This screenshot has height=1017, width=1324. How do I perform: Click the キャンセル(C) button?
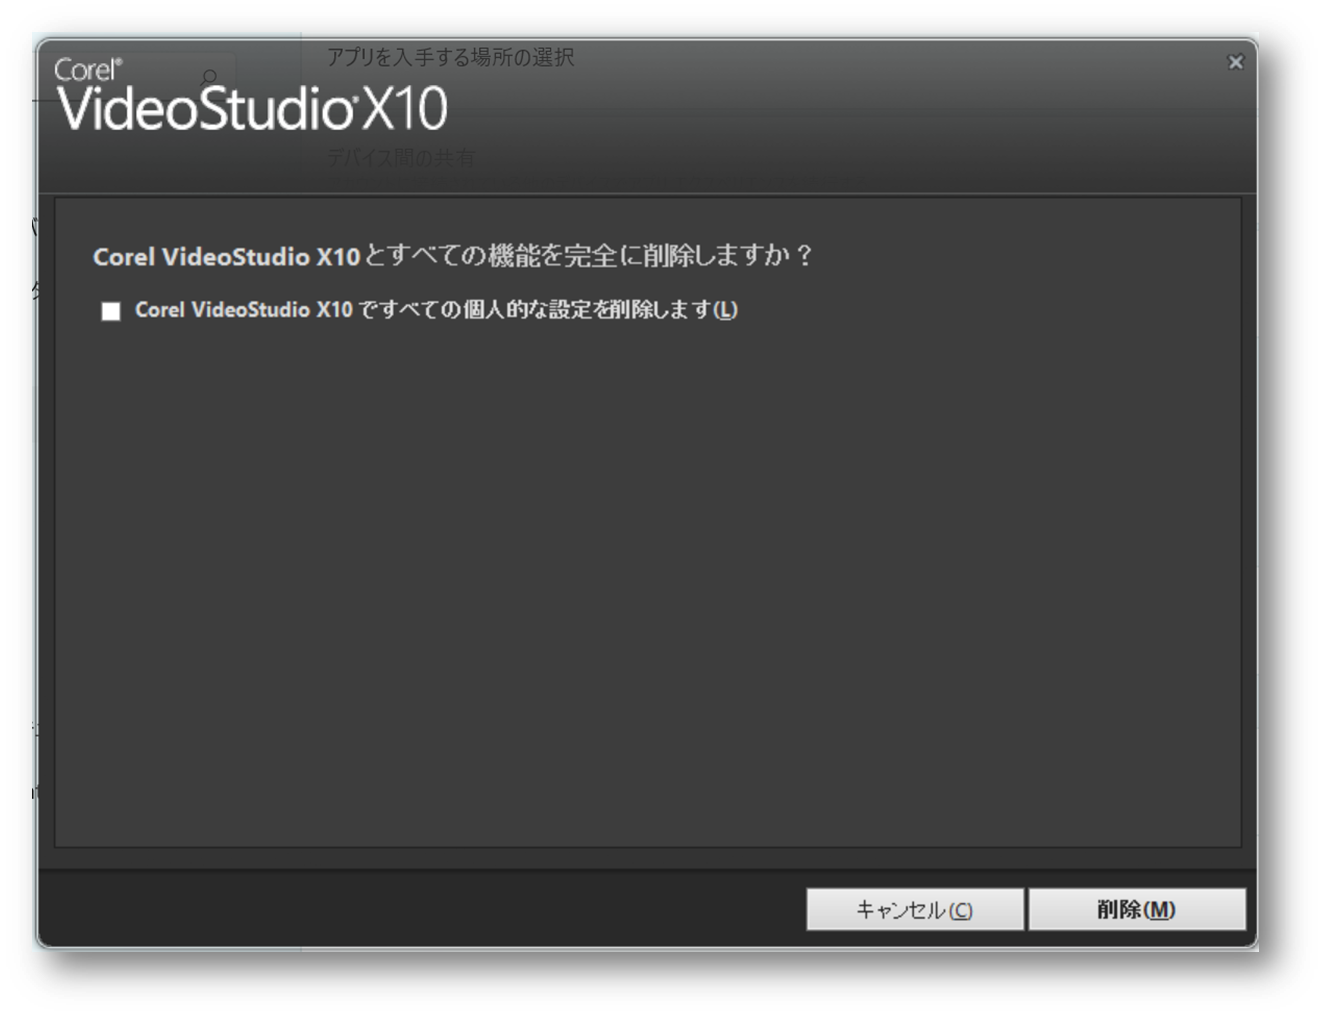915,909
